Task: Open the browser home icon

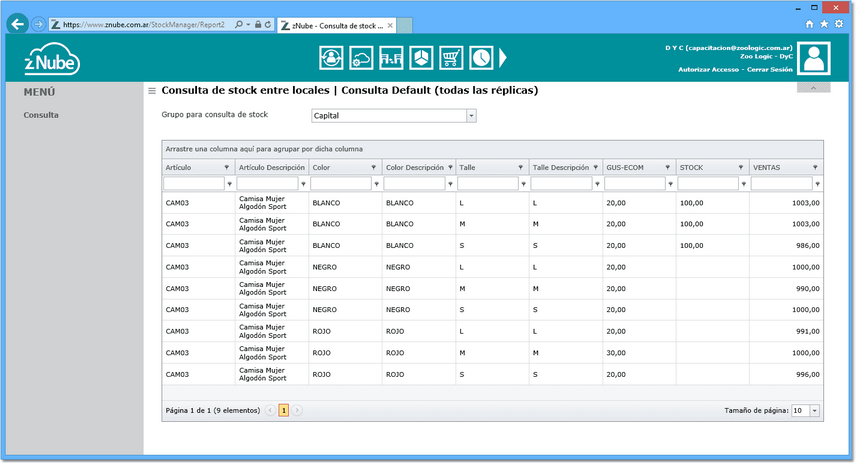Action: click(x=810, y=23)
